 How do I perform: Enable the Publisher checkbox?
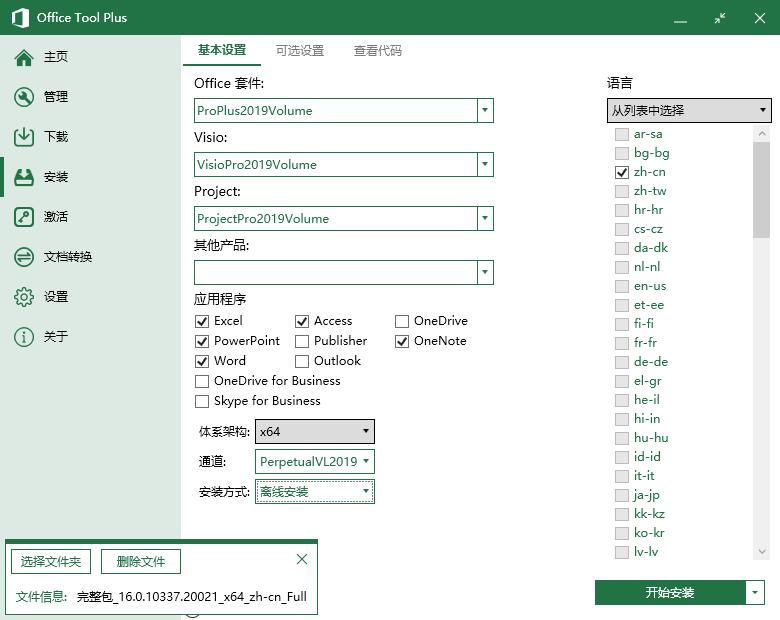coord(301,341)
